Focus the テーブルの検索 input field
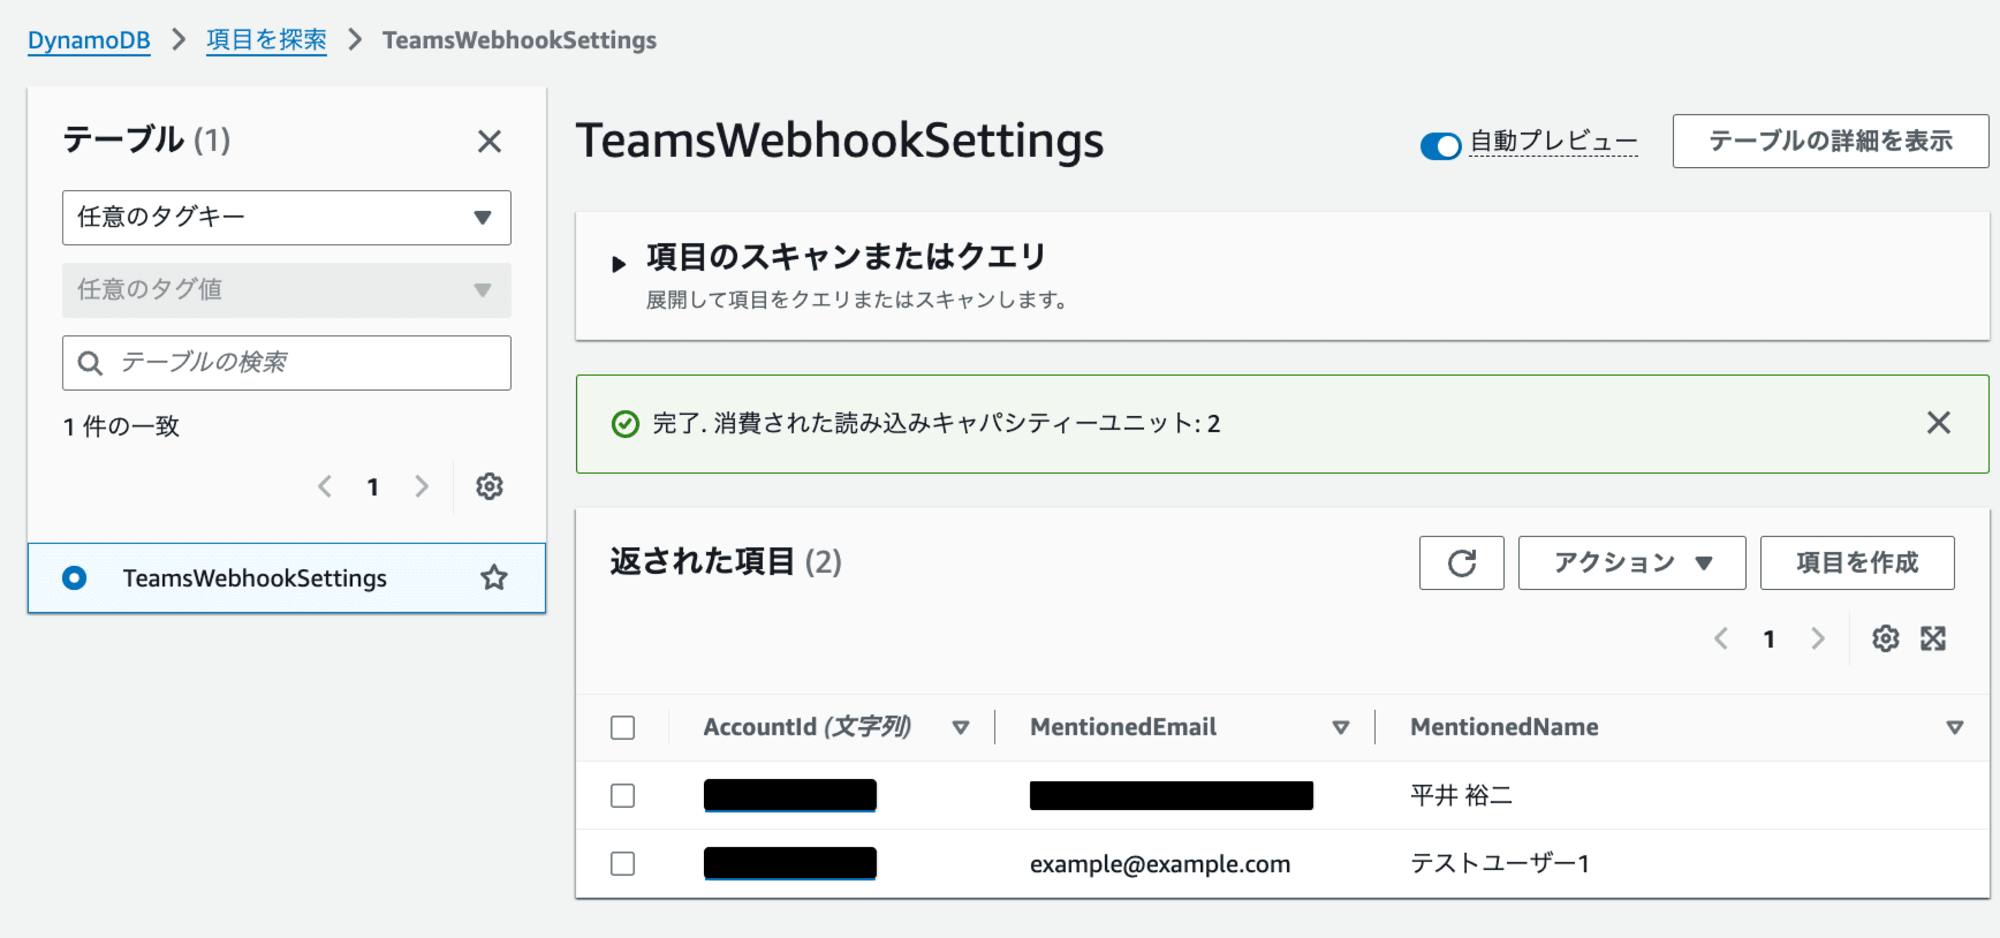2000x938 pixels. [286, 363]
